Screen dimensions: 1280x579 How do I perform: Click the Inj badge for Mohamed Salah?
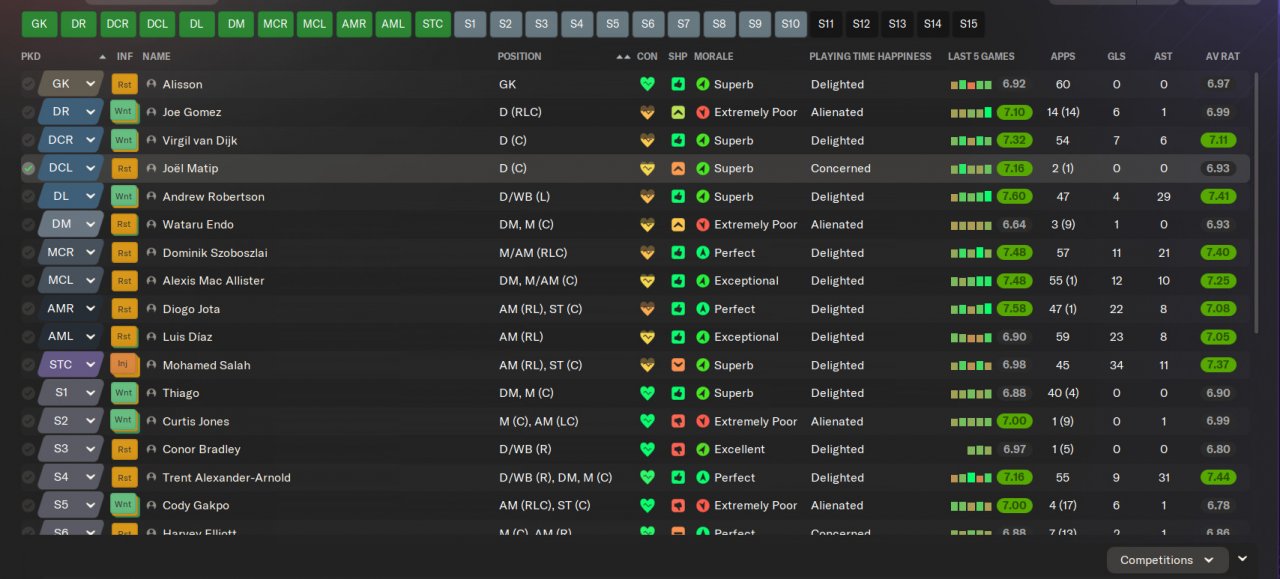[124, 364]
